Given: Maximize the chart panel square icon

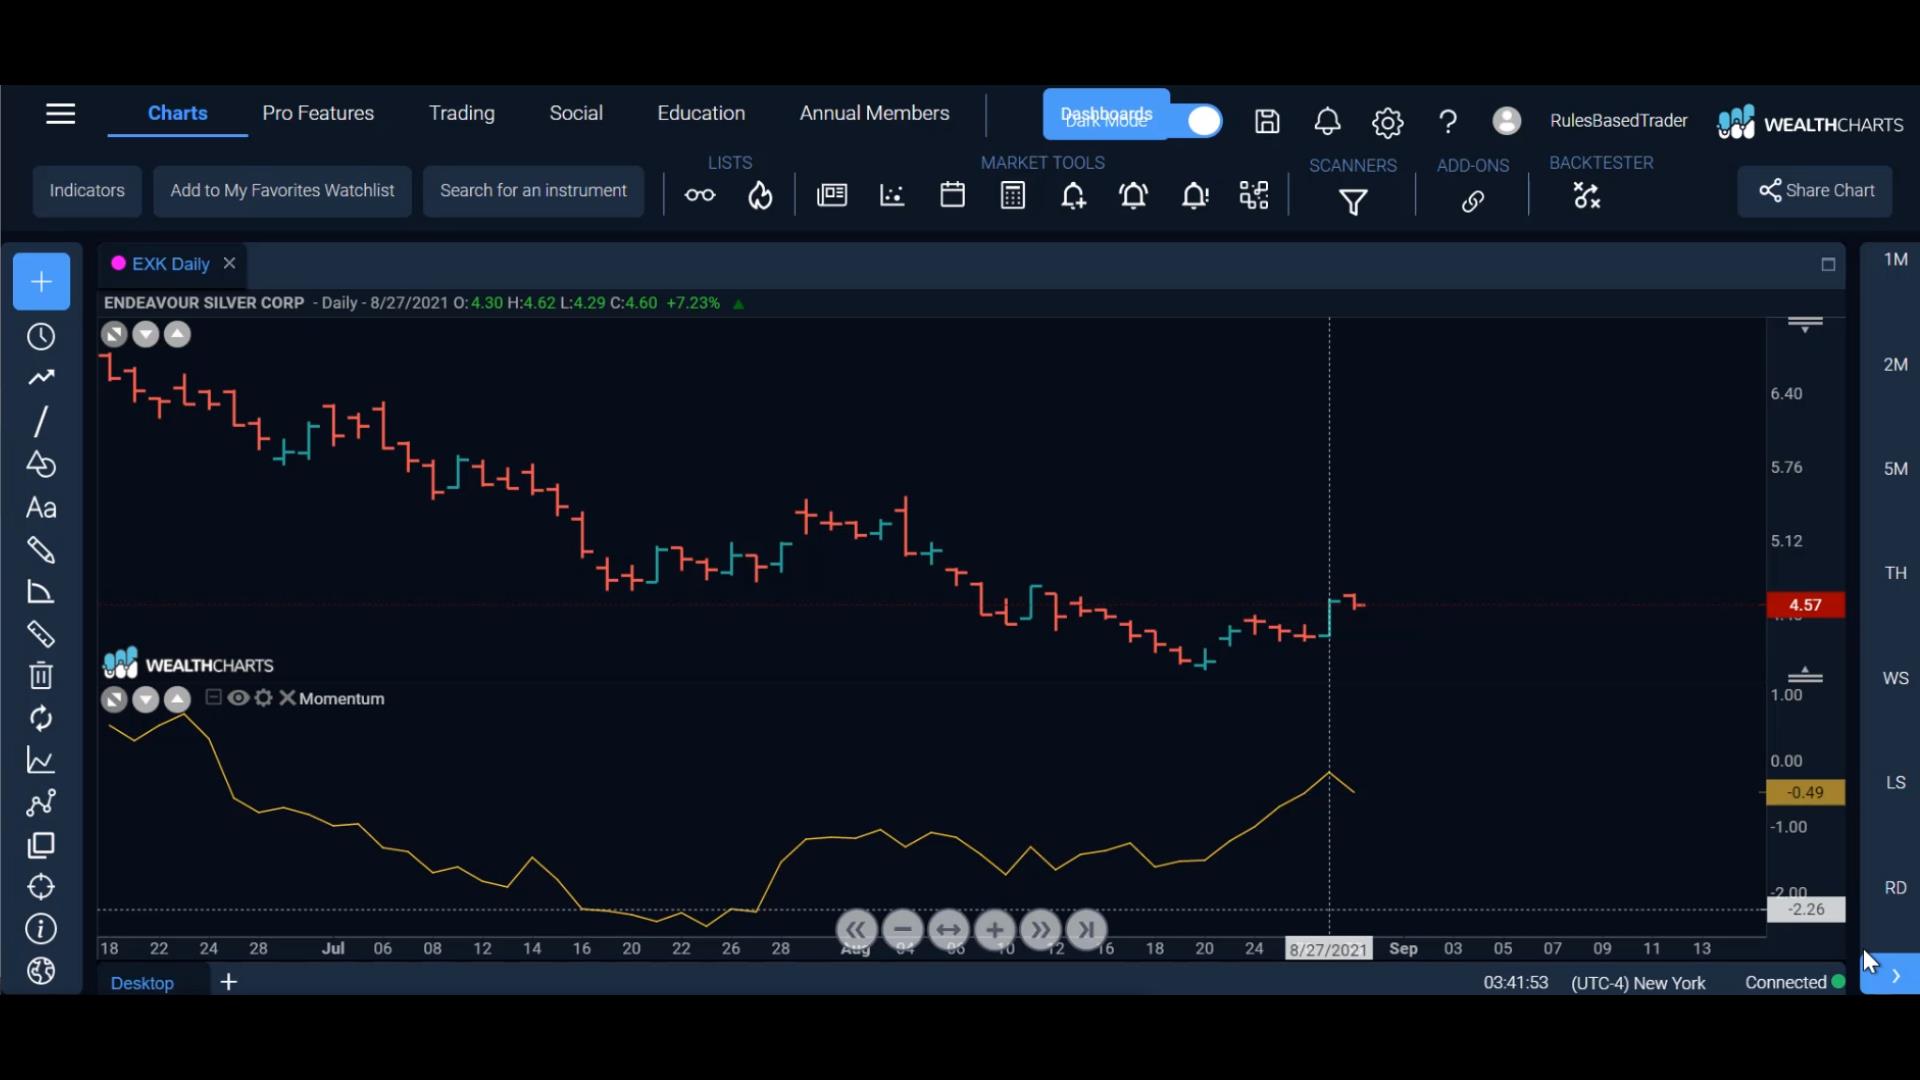Looking at the screenshot, I should pyautogui.click(x=1828, y=265).
